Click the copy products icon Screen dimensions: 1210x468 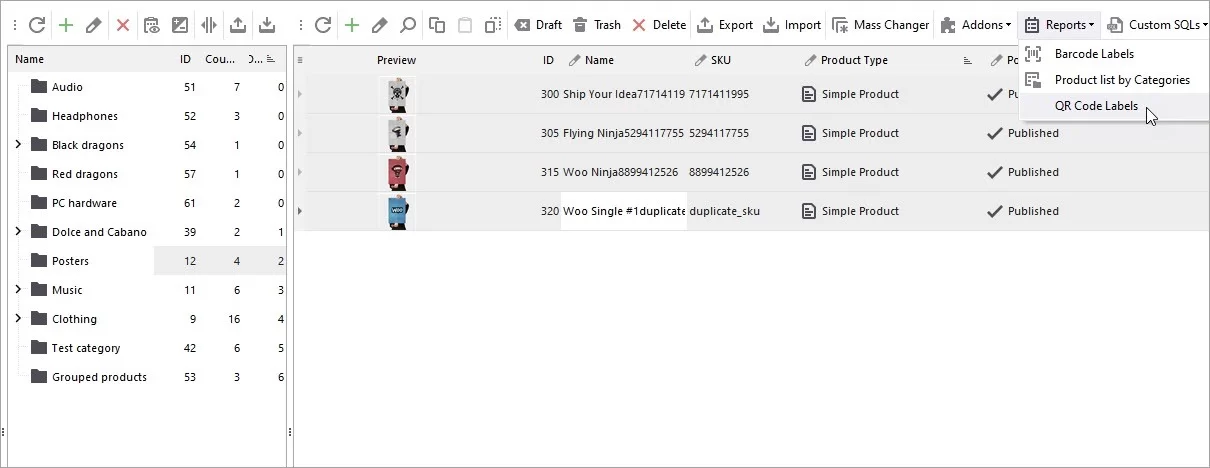pyautogui.click(x=437, y=25)
